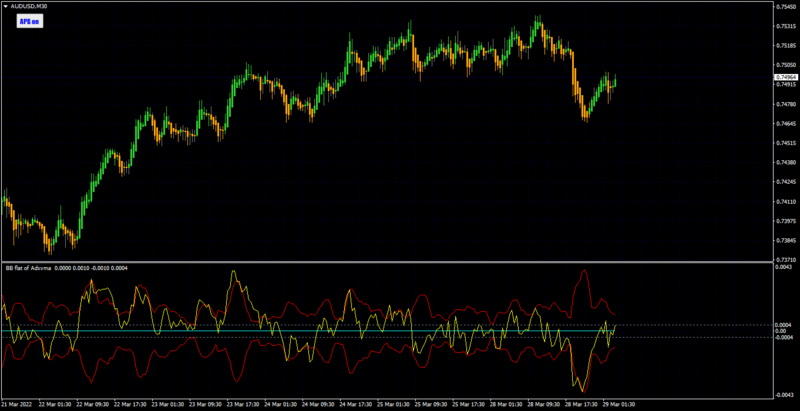Image resolution: width=800 pixels, height=411 pixels.
Task: Click the 0.73710 price scale label
Action: 786,260
